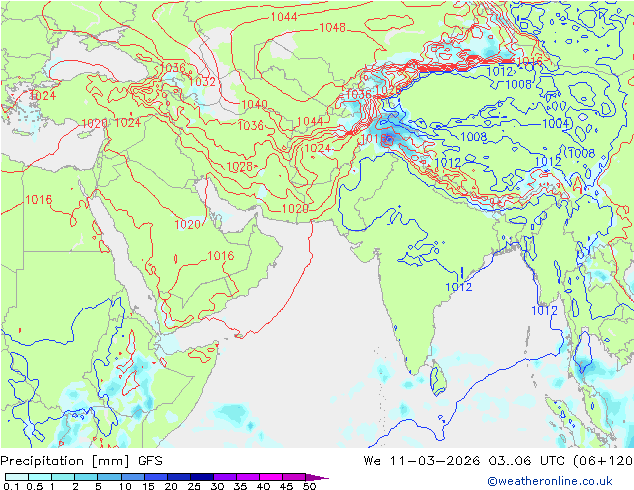Click the blue '1004' isobar label
Viewport: 634px width, 490px height.
[x=556, y=123]
